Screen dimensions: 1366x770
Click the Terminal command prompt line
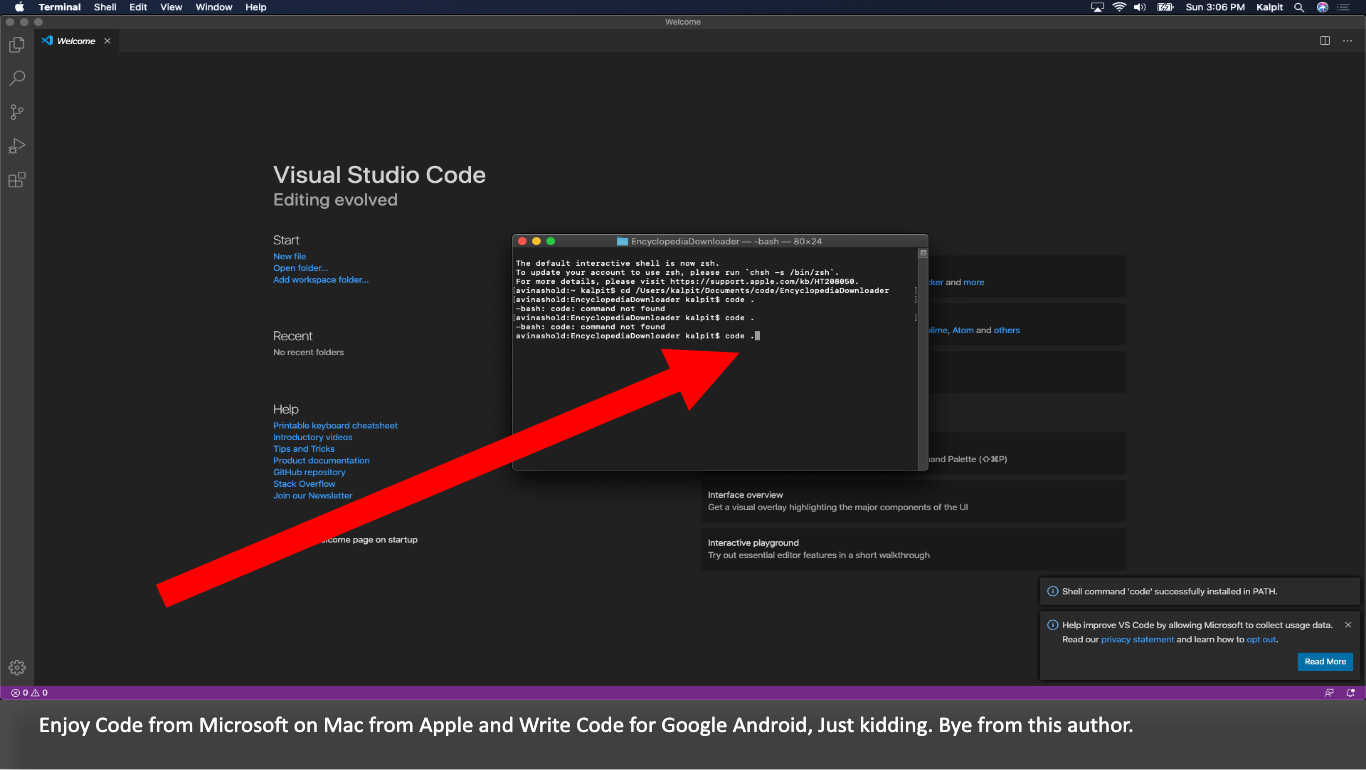pos(638,336)
